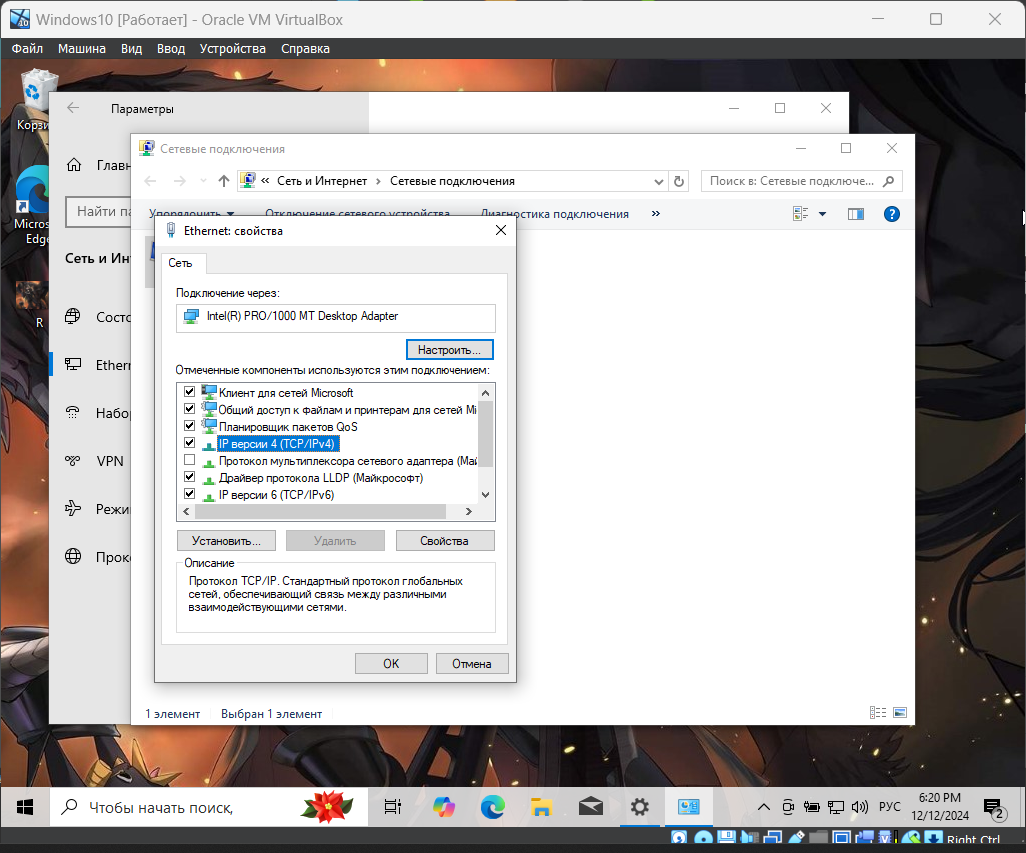Open Свойства of the selected component
This screenshot has height=853, width=1026.
pos(444,541)
